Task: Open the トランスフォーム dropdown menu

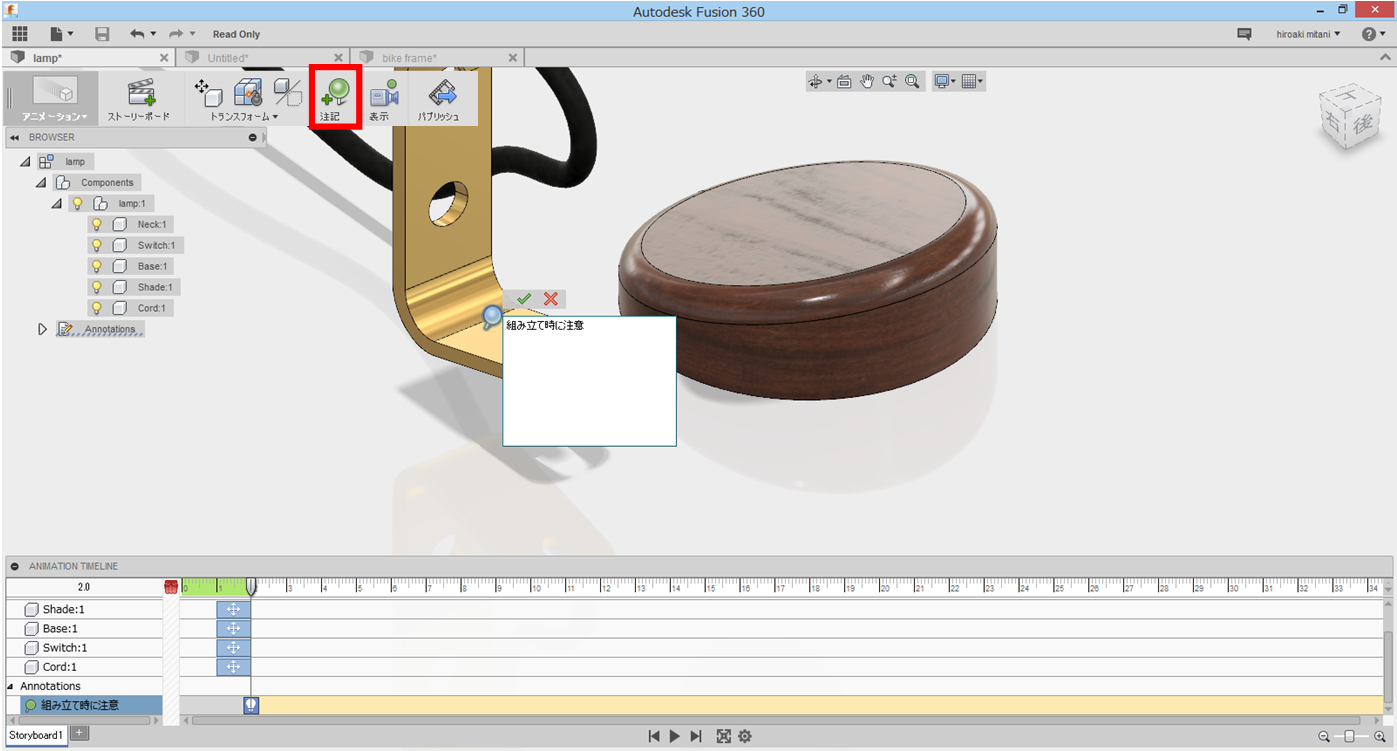Action: pyautogui.click(x=274, y=116)
